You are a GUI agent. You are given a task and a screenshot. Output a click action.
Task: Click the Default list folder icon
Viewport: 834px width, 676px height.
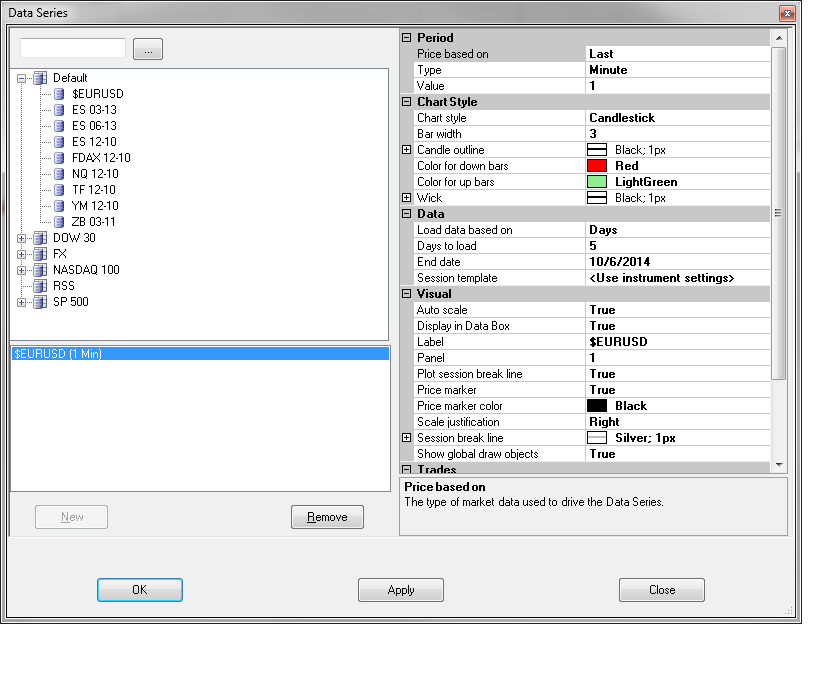[40, 78]
